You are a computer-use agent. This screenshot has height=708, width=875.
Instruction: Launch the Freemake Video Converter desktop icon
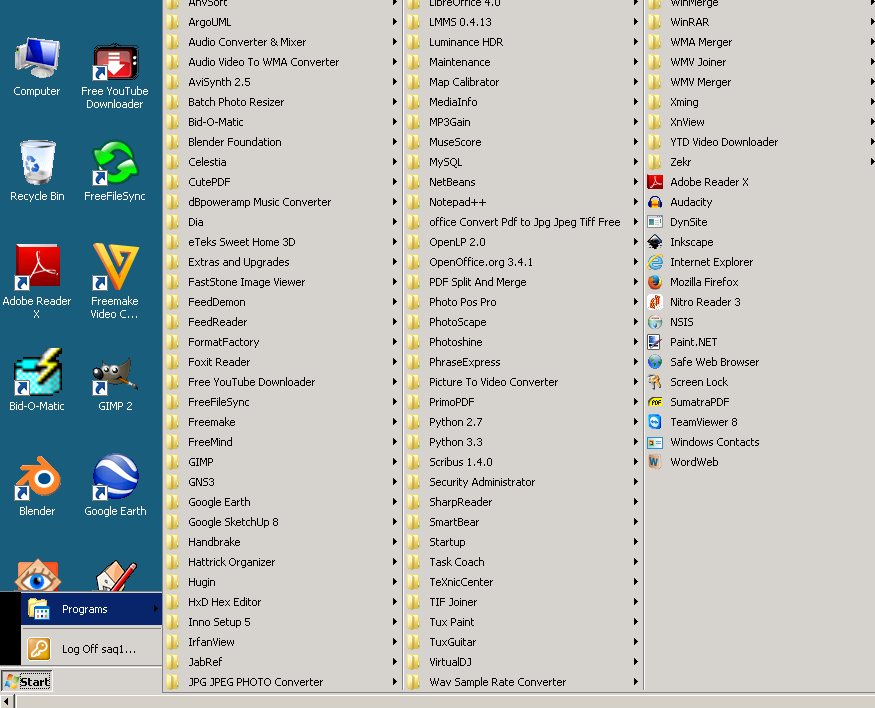pos(115,281)
